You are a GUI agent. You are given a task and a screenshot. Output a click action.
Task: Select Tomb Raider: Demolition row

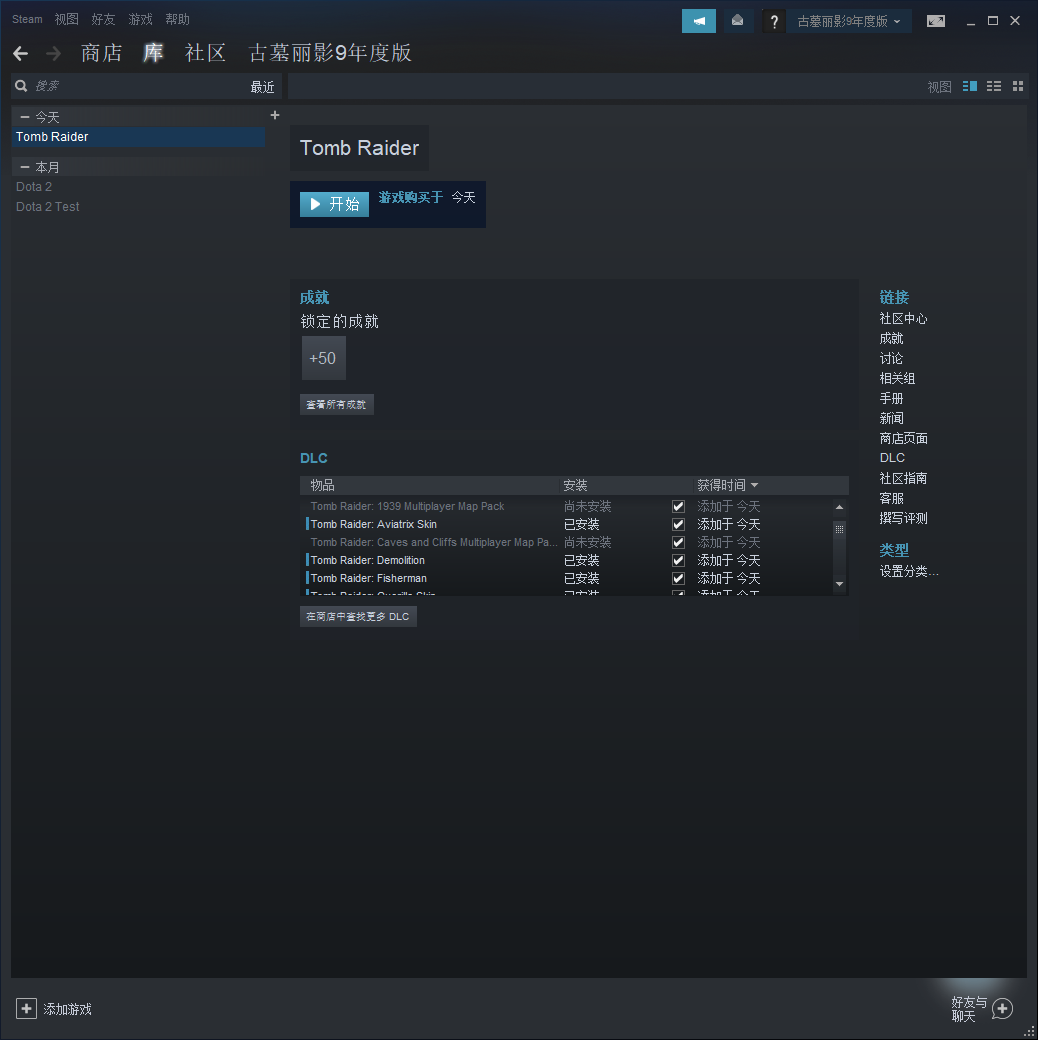pyautogui.click(x=568, y=560)
